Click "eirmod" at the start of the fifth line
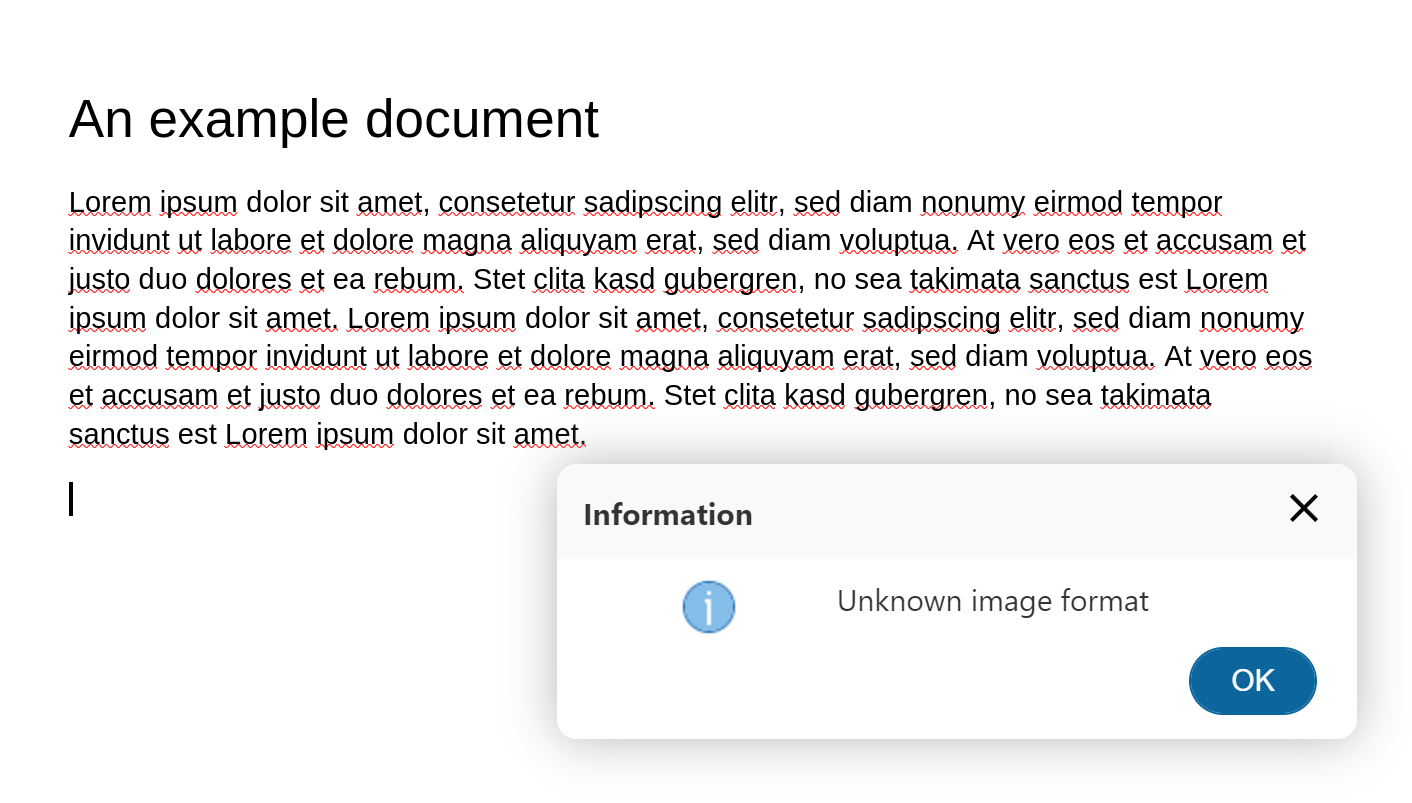The height and width of the screenshot is (803, 1412). coord(113,357)
